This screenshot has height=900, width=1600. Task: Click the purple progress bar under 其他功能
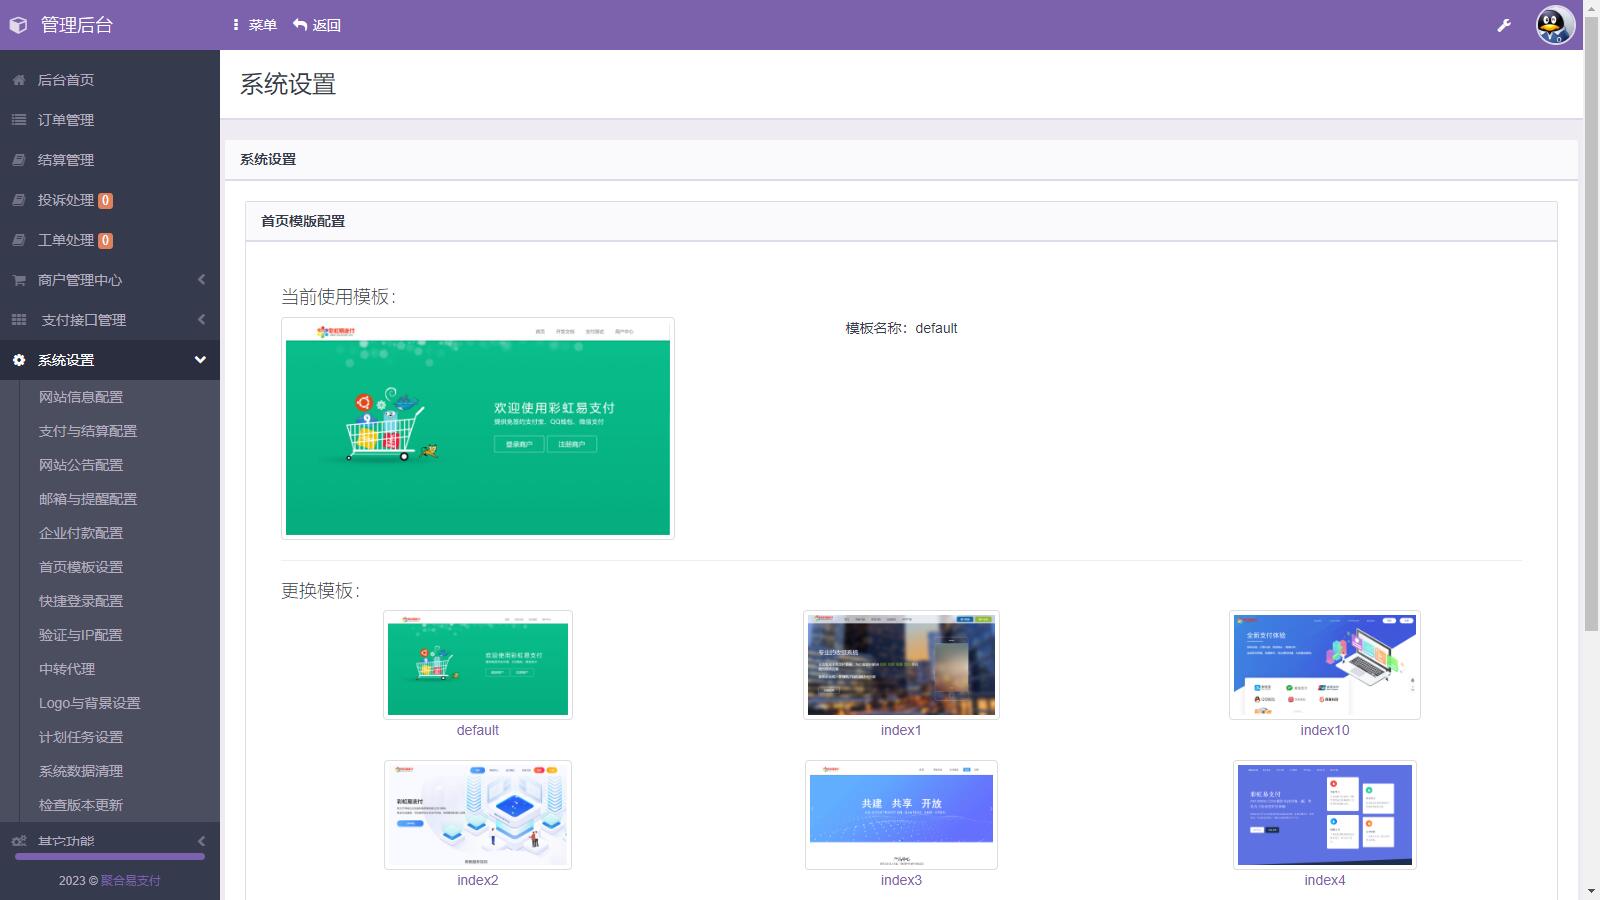[110, 856]
